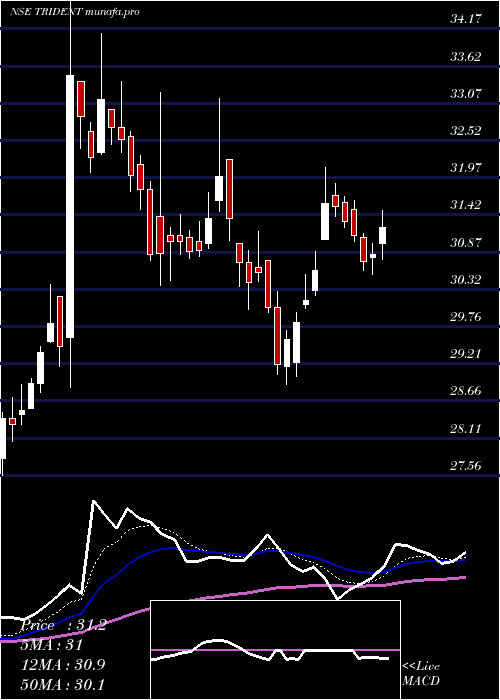This screenshot has height=700, width=500.
Task: Click the MACD inset chart box
Action: tap(275, 650)
